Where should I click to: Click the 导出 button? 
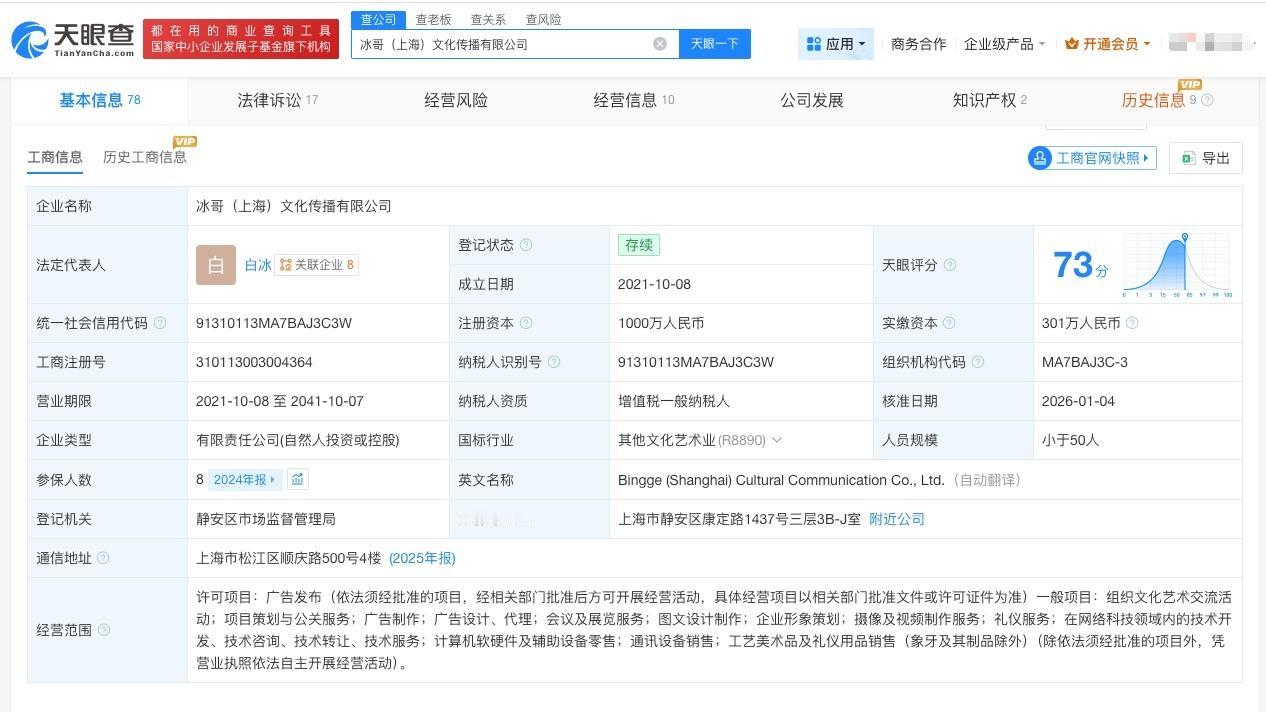(1206, 158)
